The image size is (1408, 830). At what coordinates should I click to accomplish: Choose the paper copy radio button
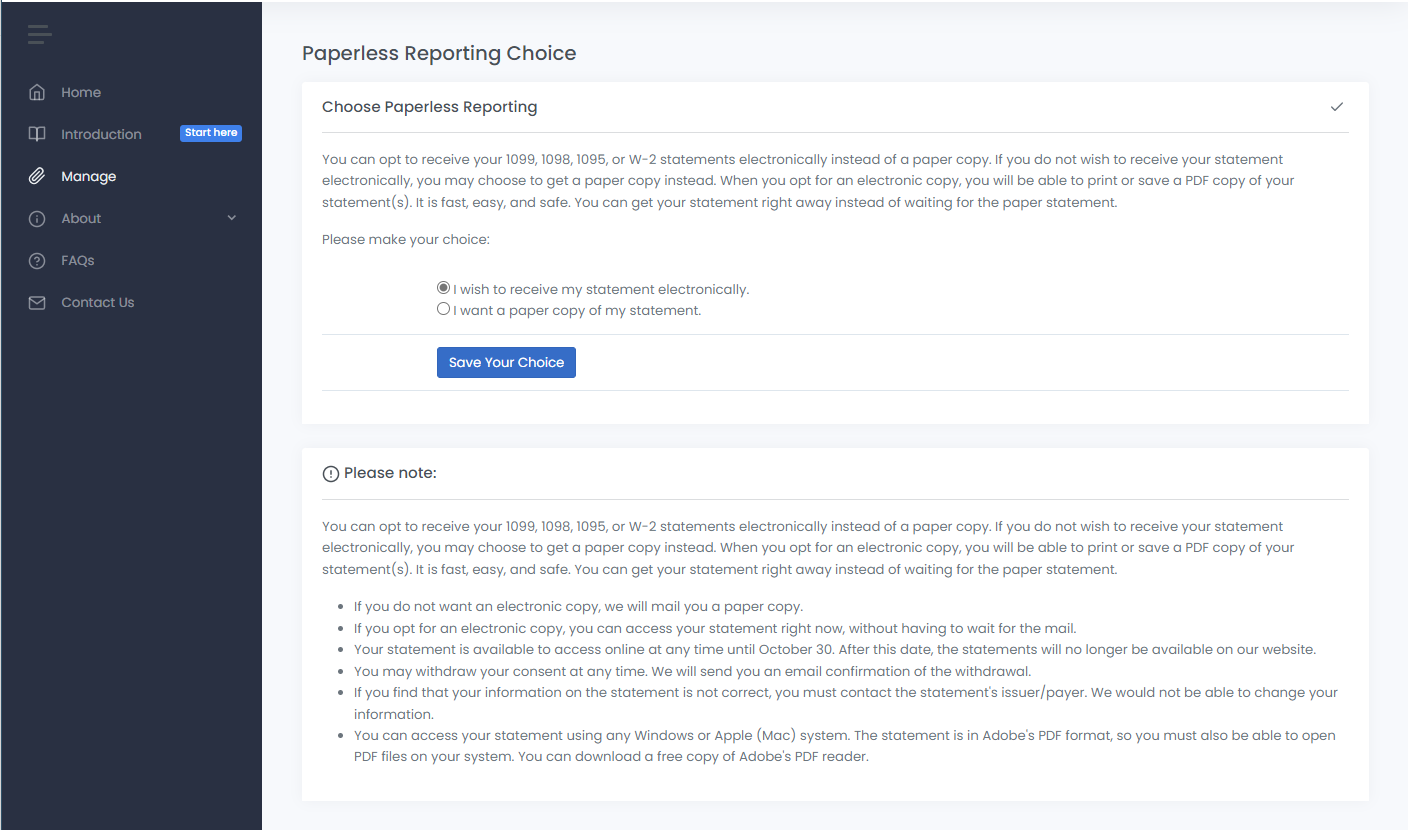tap(444, 309)
